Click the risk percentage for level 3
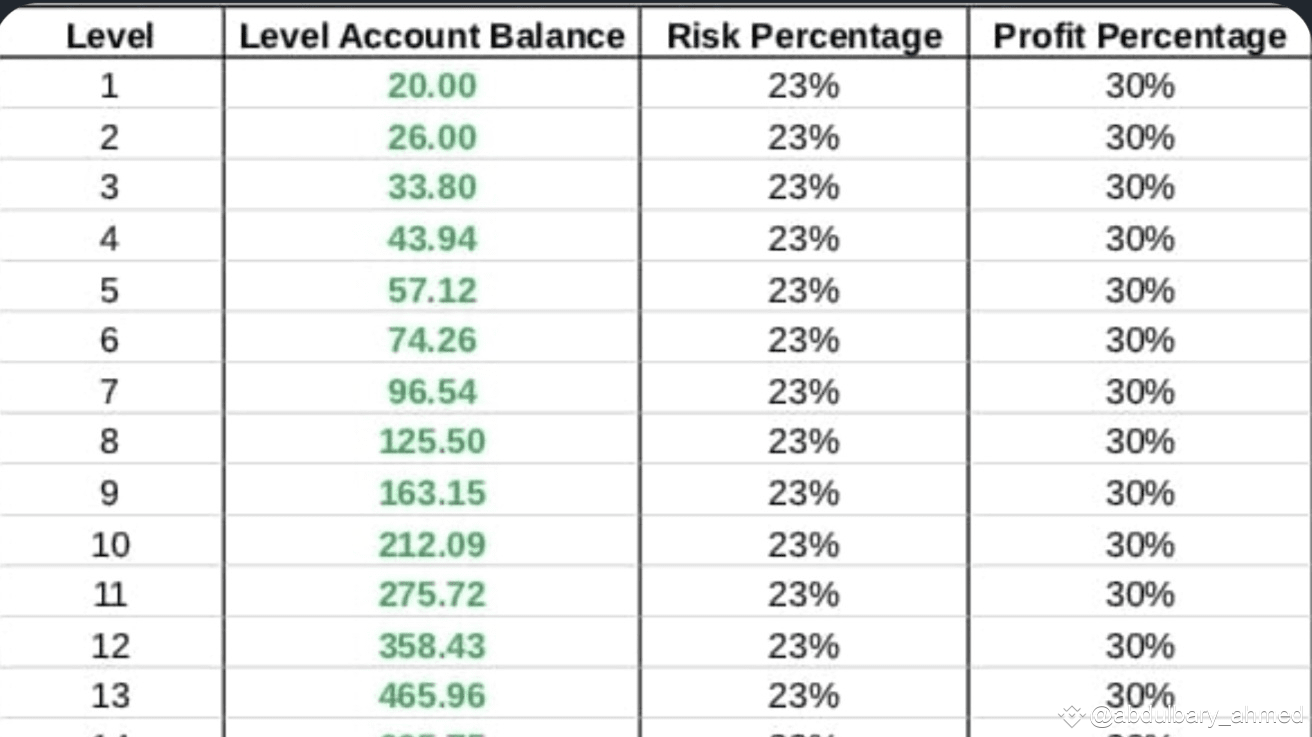 (804, 188)
